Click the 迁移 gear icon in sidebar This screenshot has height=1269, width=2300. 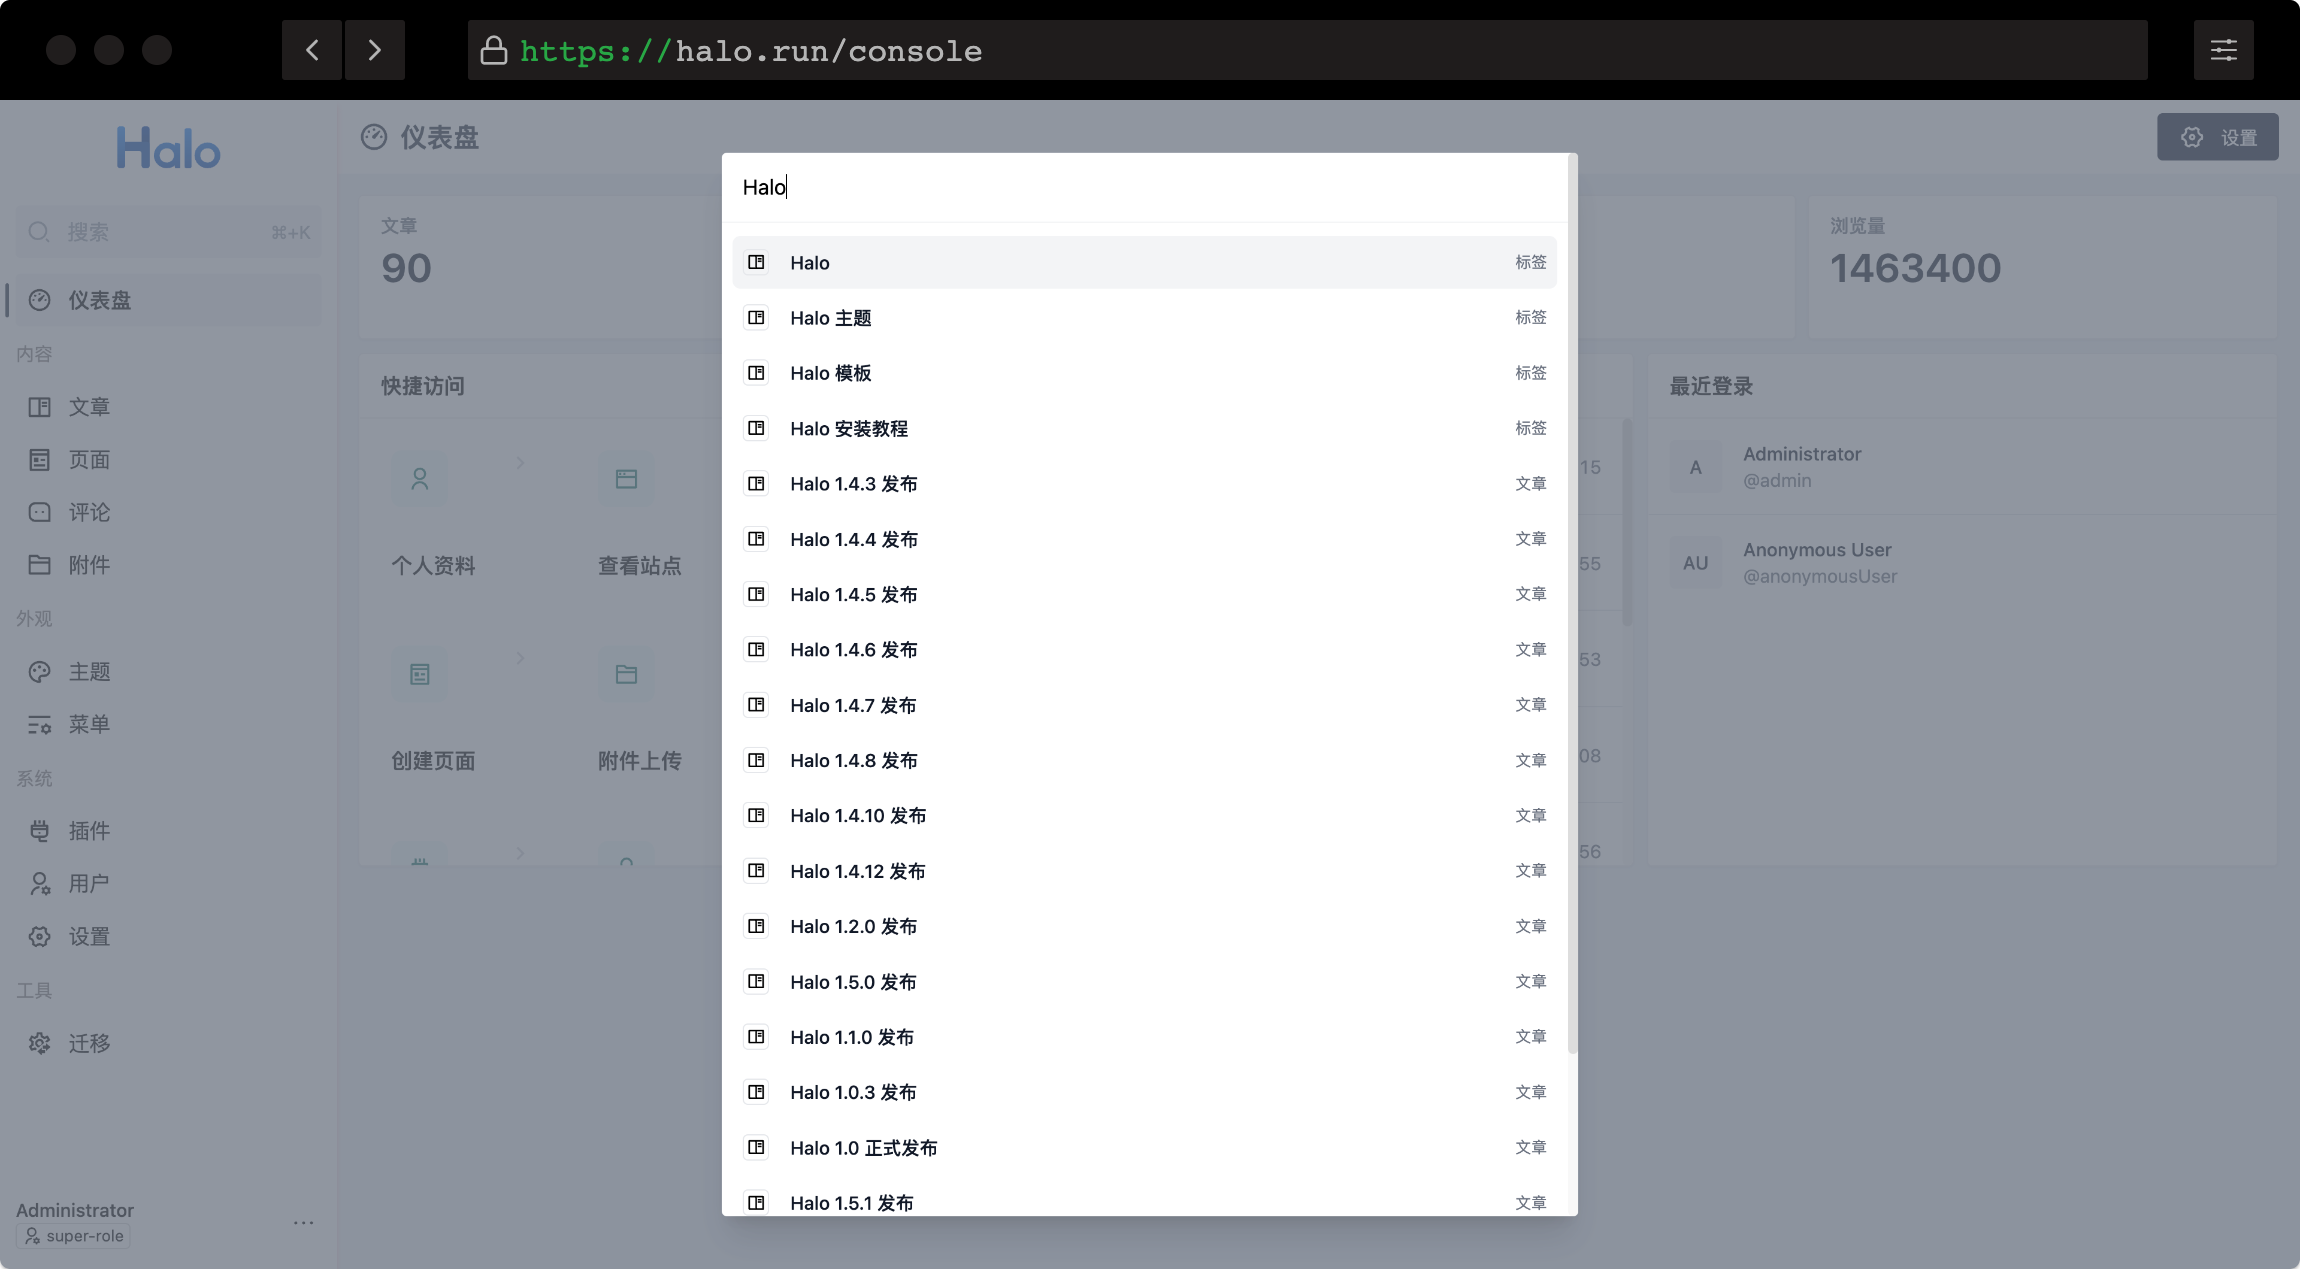pyautogui.click(x=40, y=1043)
